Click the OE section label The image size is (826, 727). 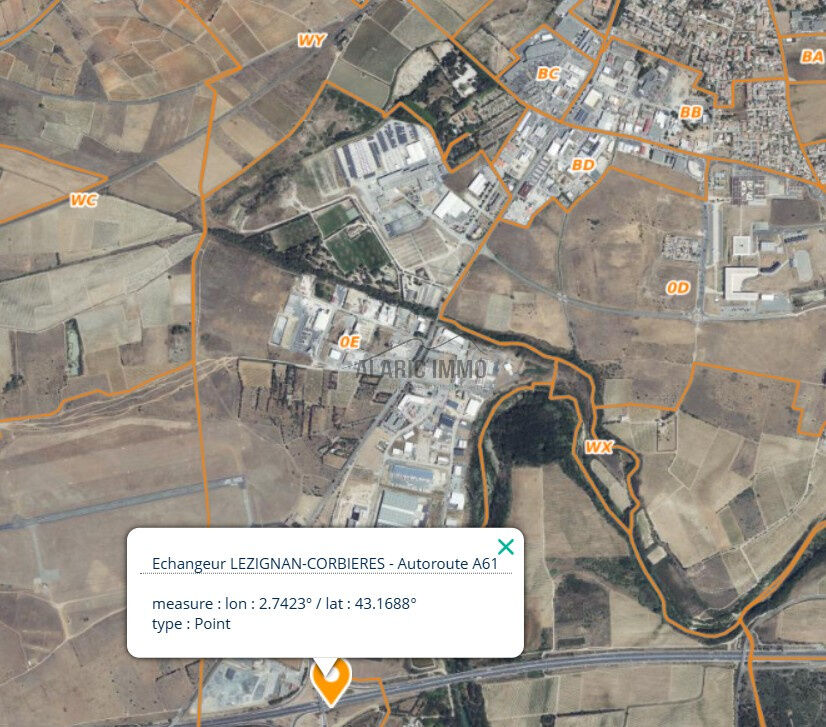pyautogui.click(x=349, y=342)
